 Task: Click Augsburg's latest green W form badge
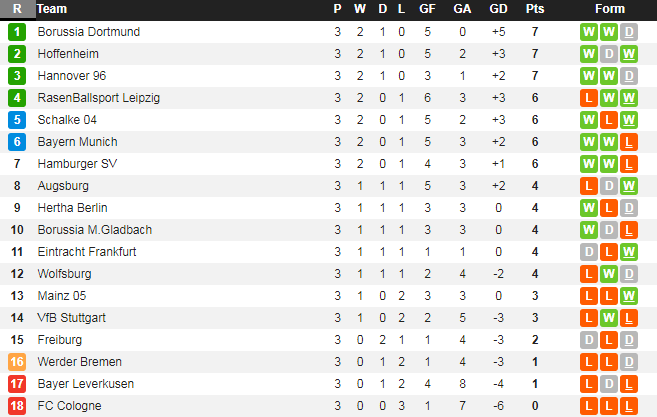629,186
